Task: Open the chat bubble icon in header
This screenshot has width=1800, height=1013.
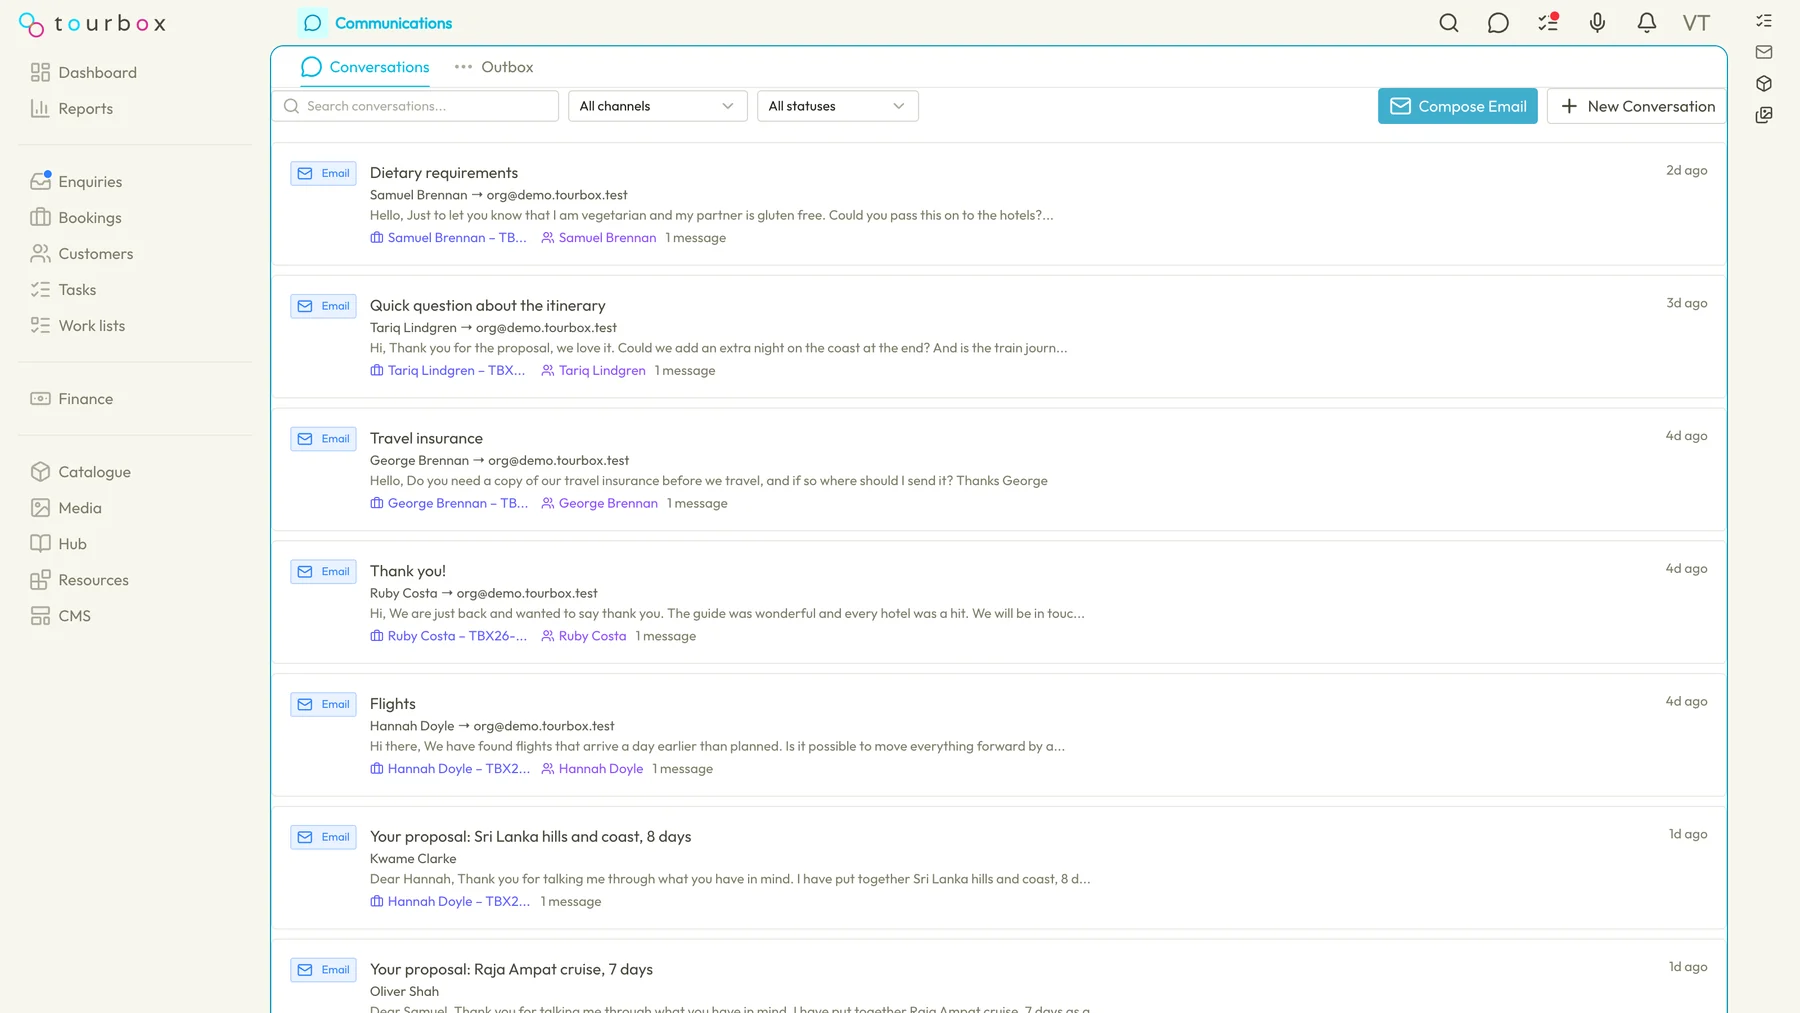Action: (1498, 23)
